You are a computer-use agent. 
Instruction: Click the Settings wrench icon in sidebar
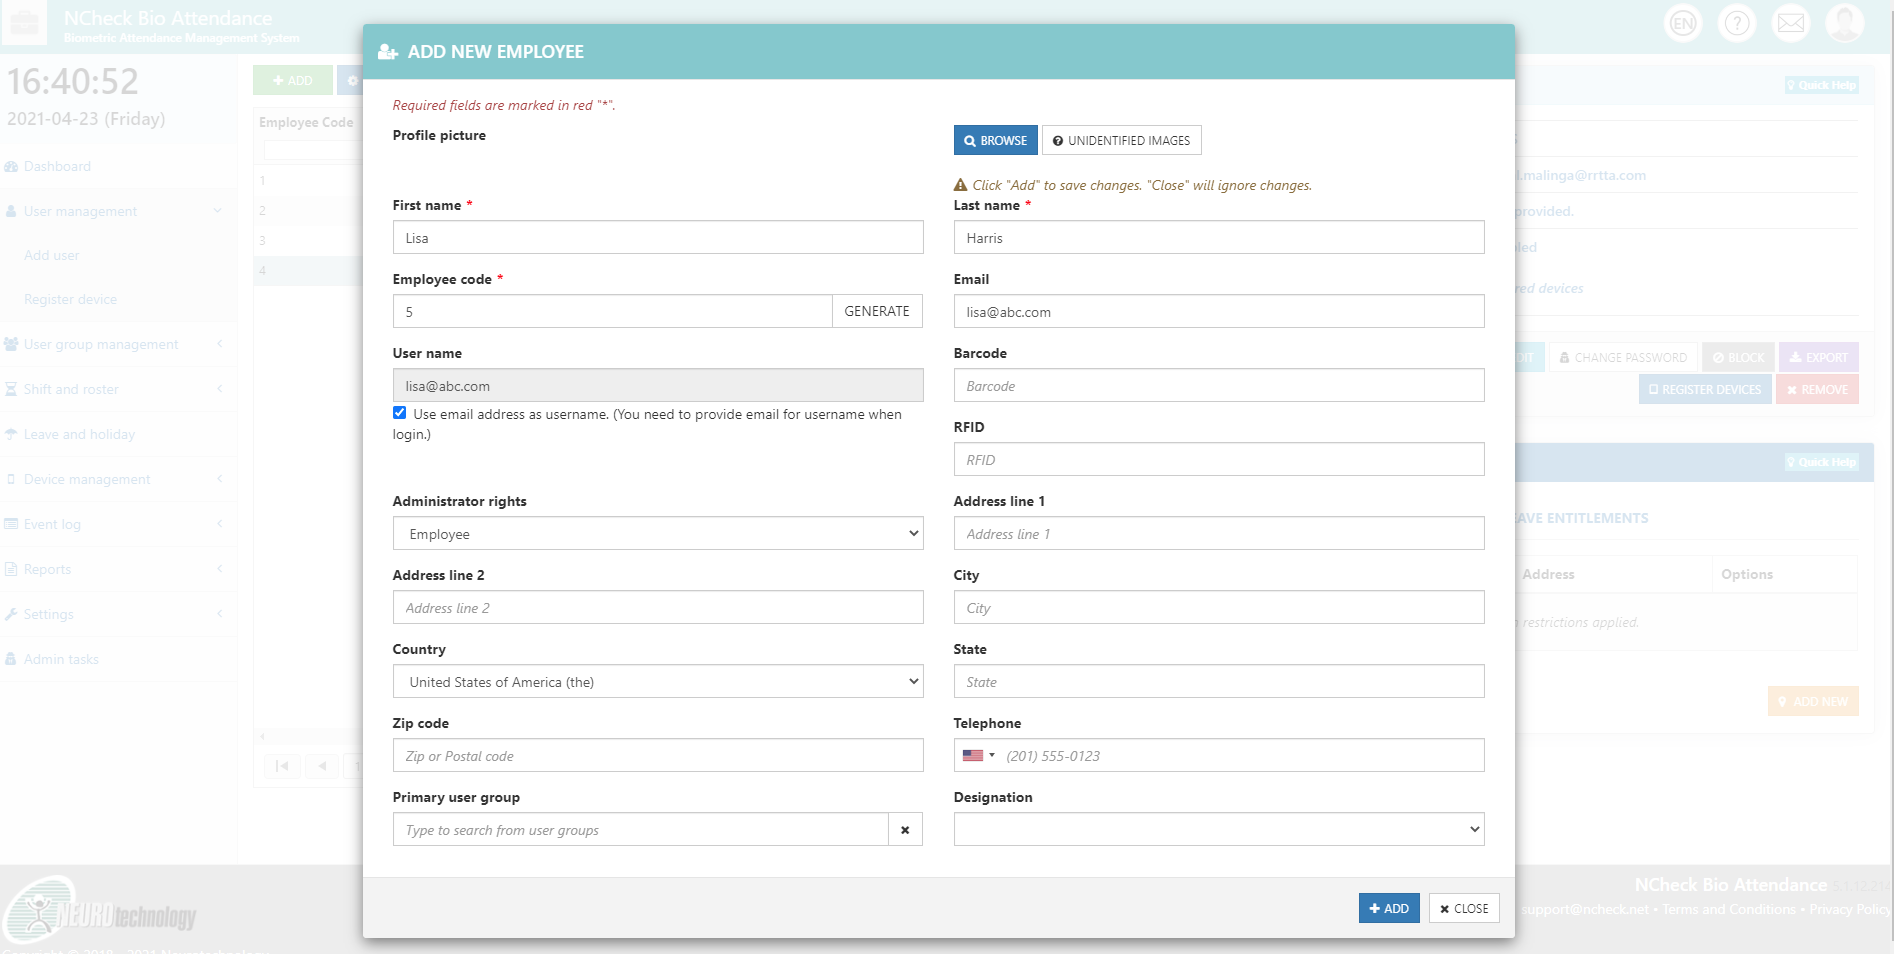(11, 614)
